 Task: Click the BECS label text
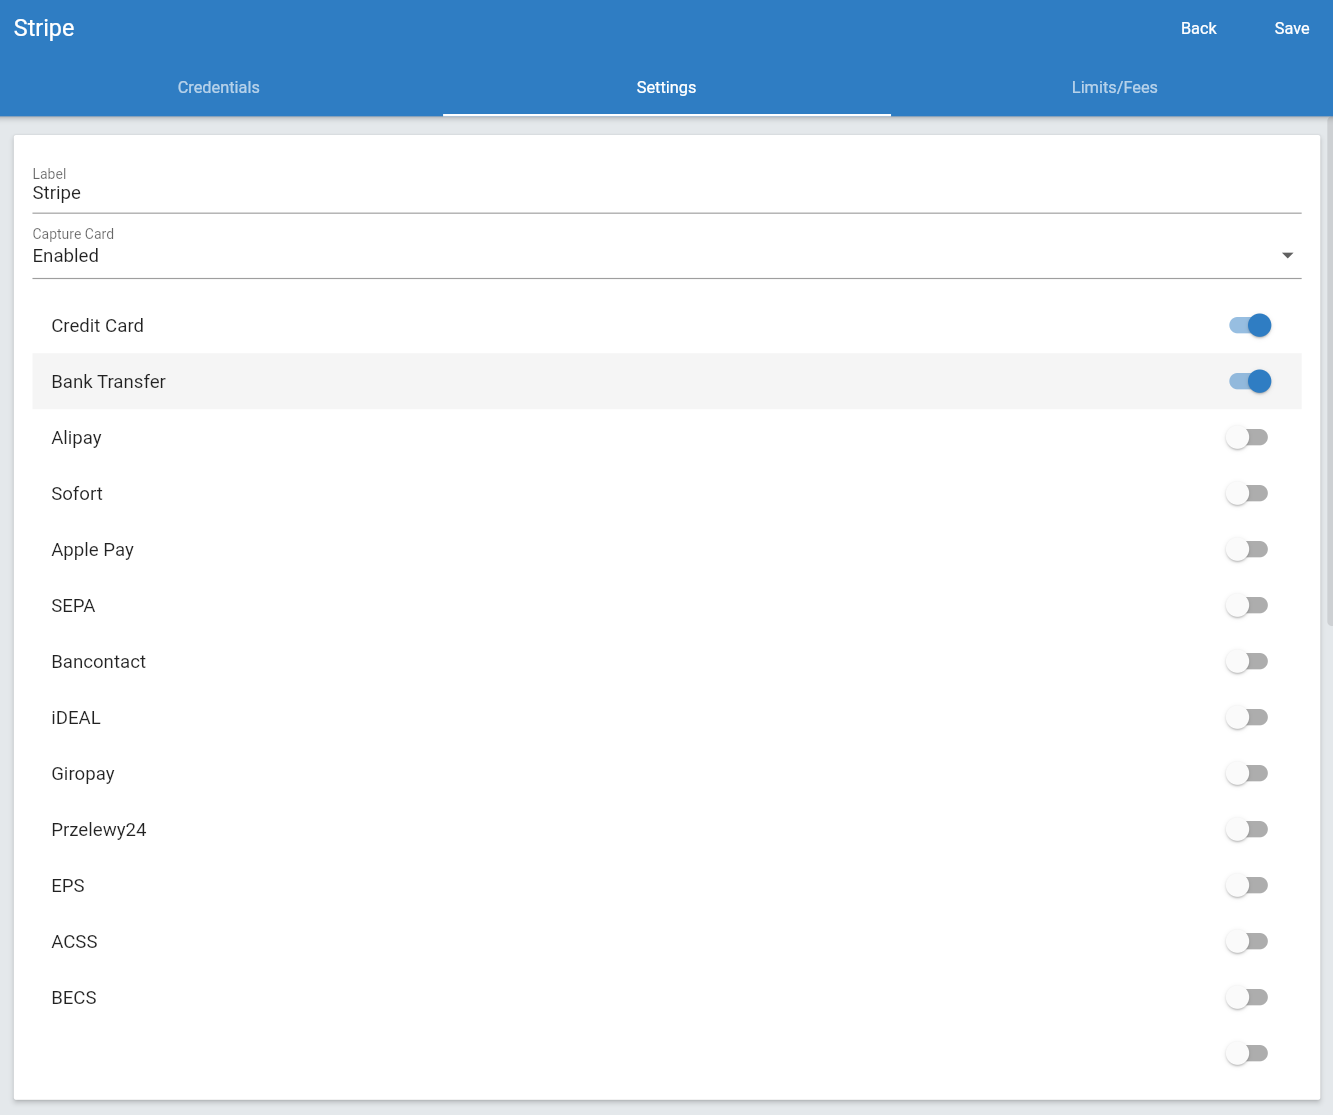tap(74, 997)
